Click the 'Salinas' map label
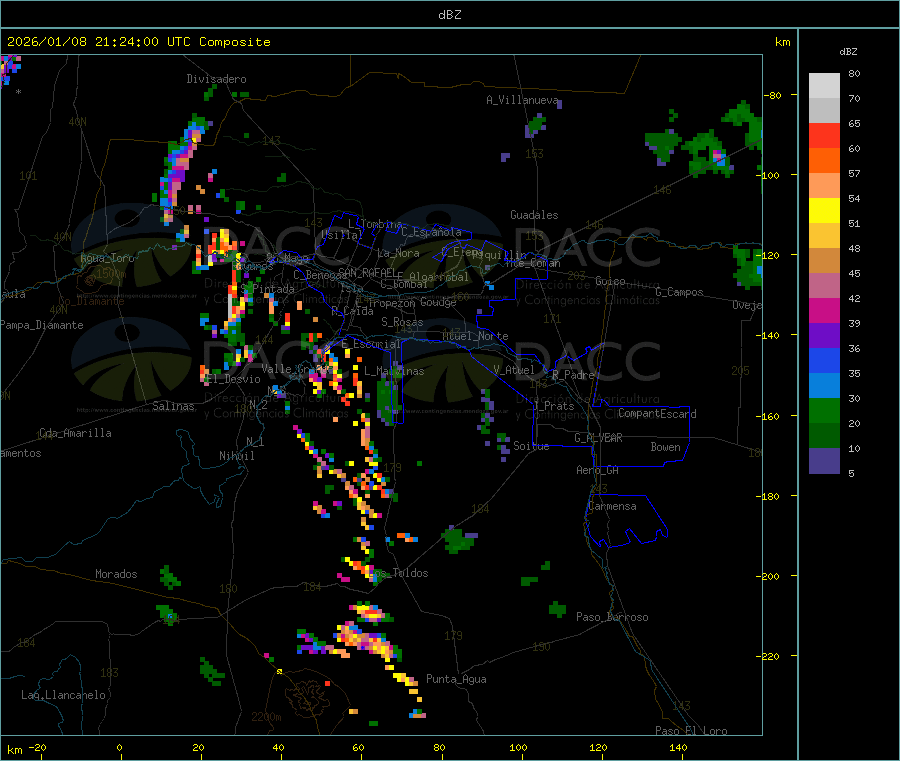The image size is (900, 761). [x=173, y=406]
